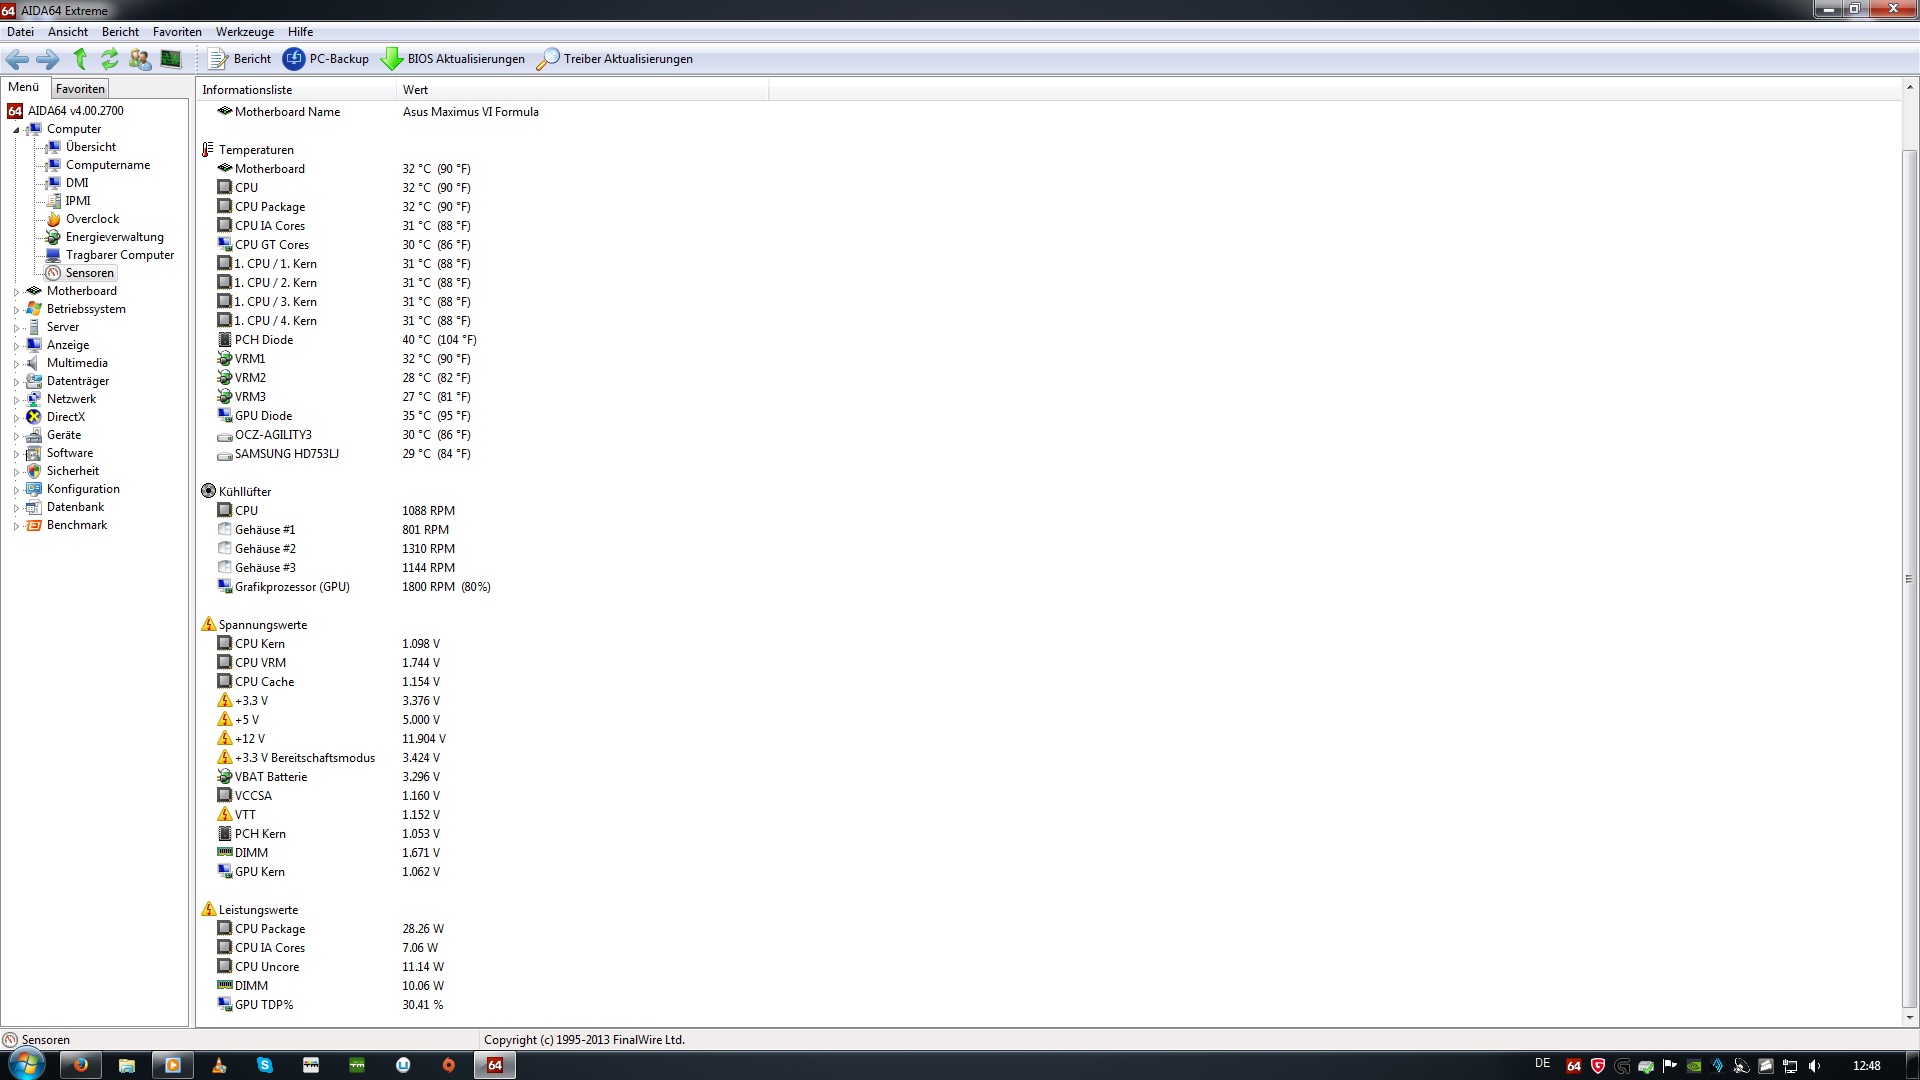This screenshot has width=1920, height=1080.
Task: Click AIDA64 icon in system tray
Action: click(1573, 1066)
